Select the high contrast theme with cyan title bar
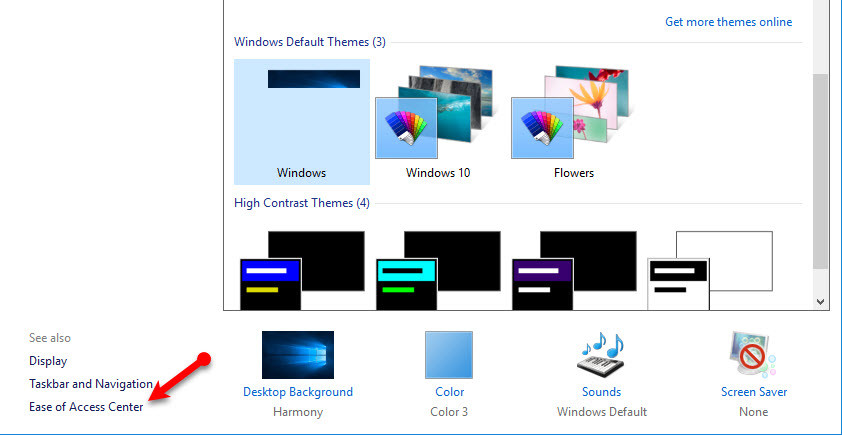 (x=438, y=271)
